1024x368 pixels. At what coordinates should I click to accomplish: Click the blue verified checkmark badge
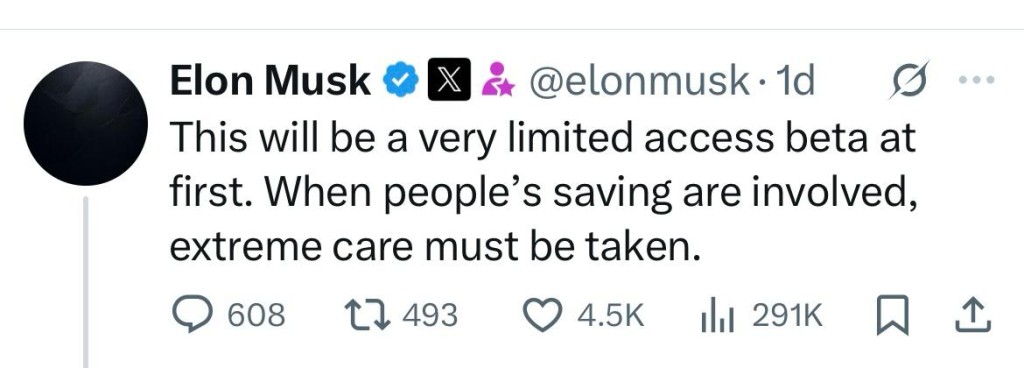pos(400,80)
